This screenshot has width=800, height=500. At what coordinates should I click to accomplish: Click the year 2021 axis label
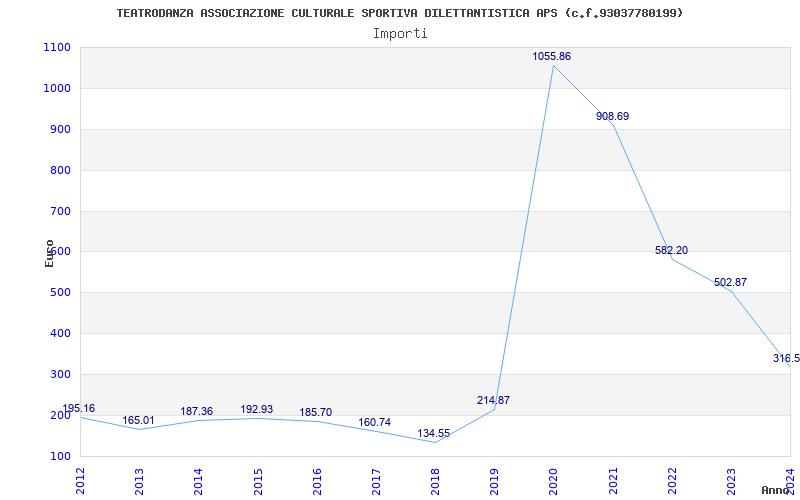[613, 481]
